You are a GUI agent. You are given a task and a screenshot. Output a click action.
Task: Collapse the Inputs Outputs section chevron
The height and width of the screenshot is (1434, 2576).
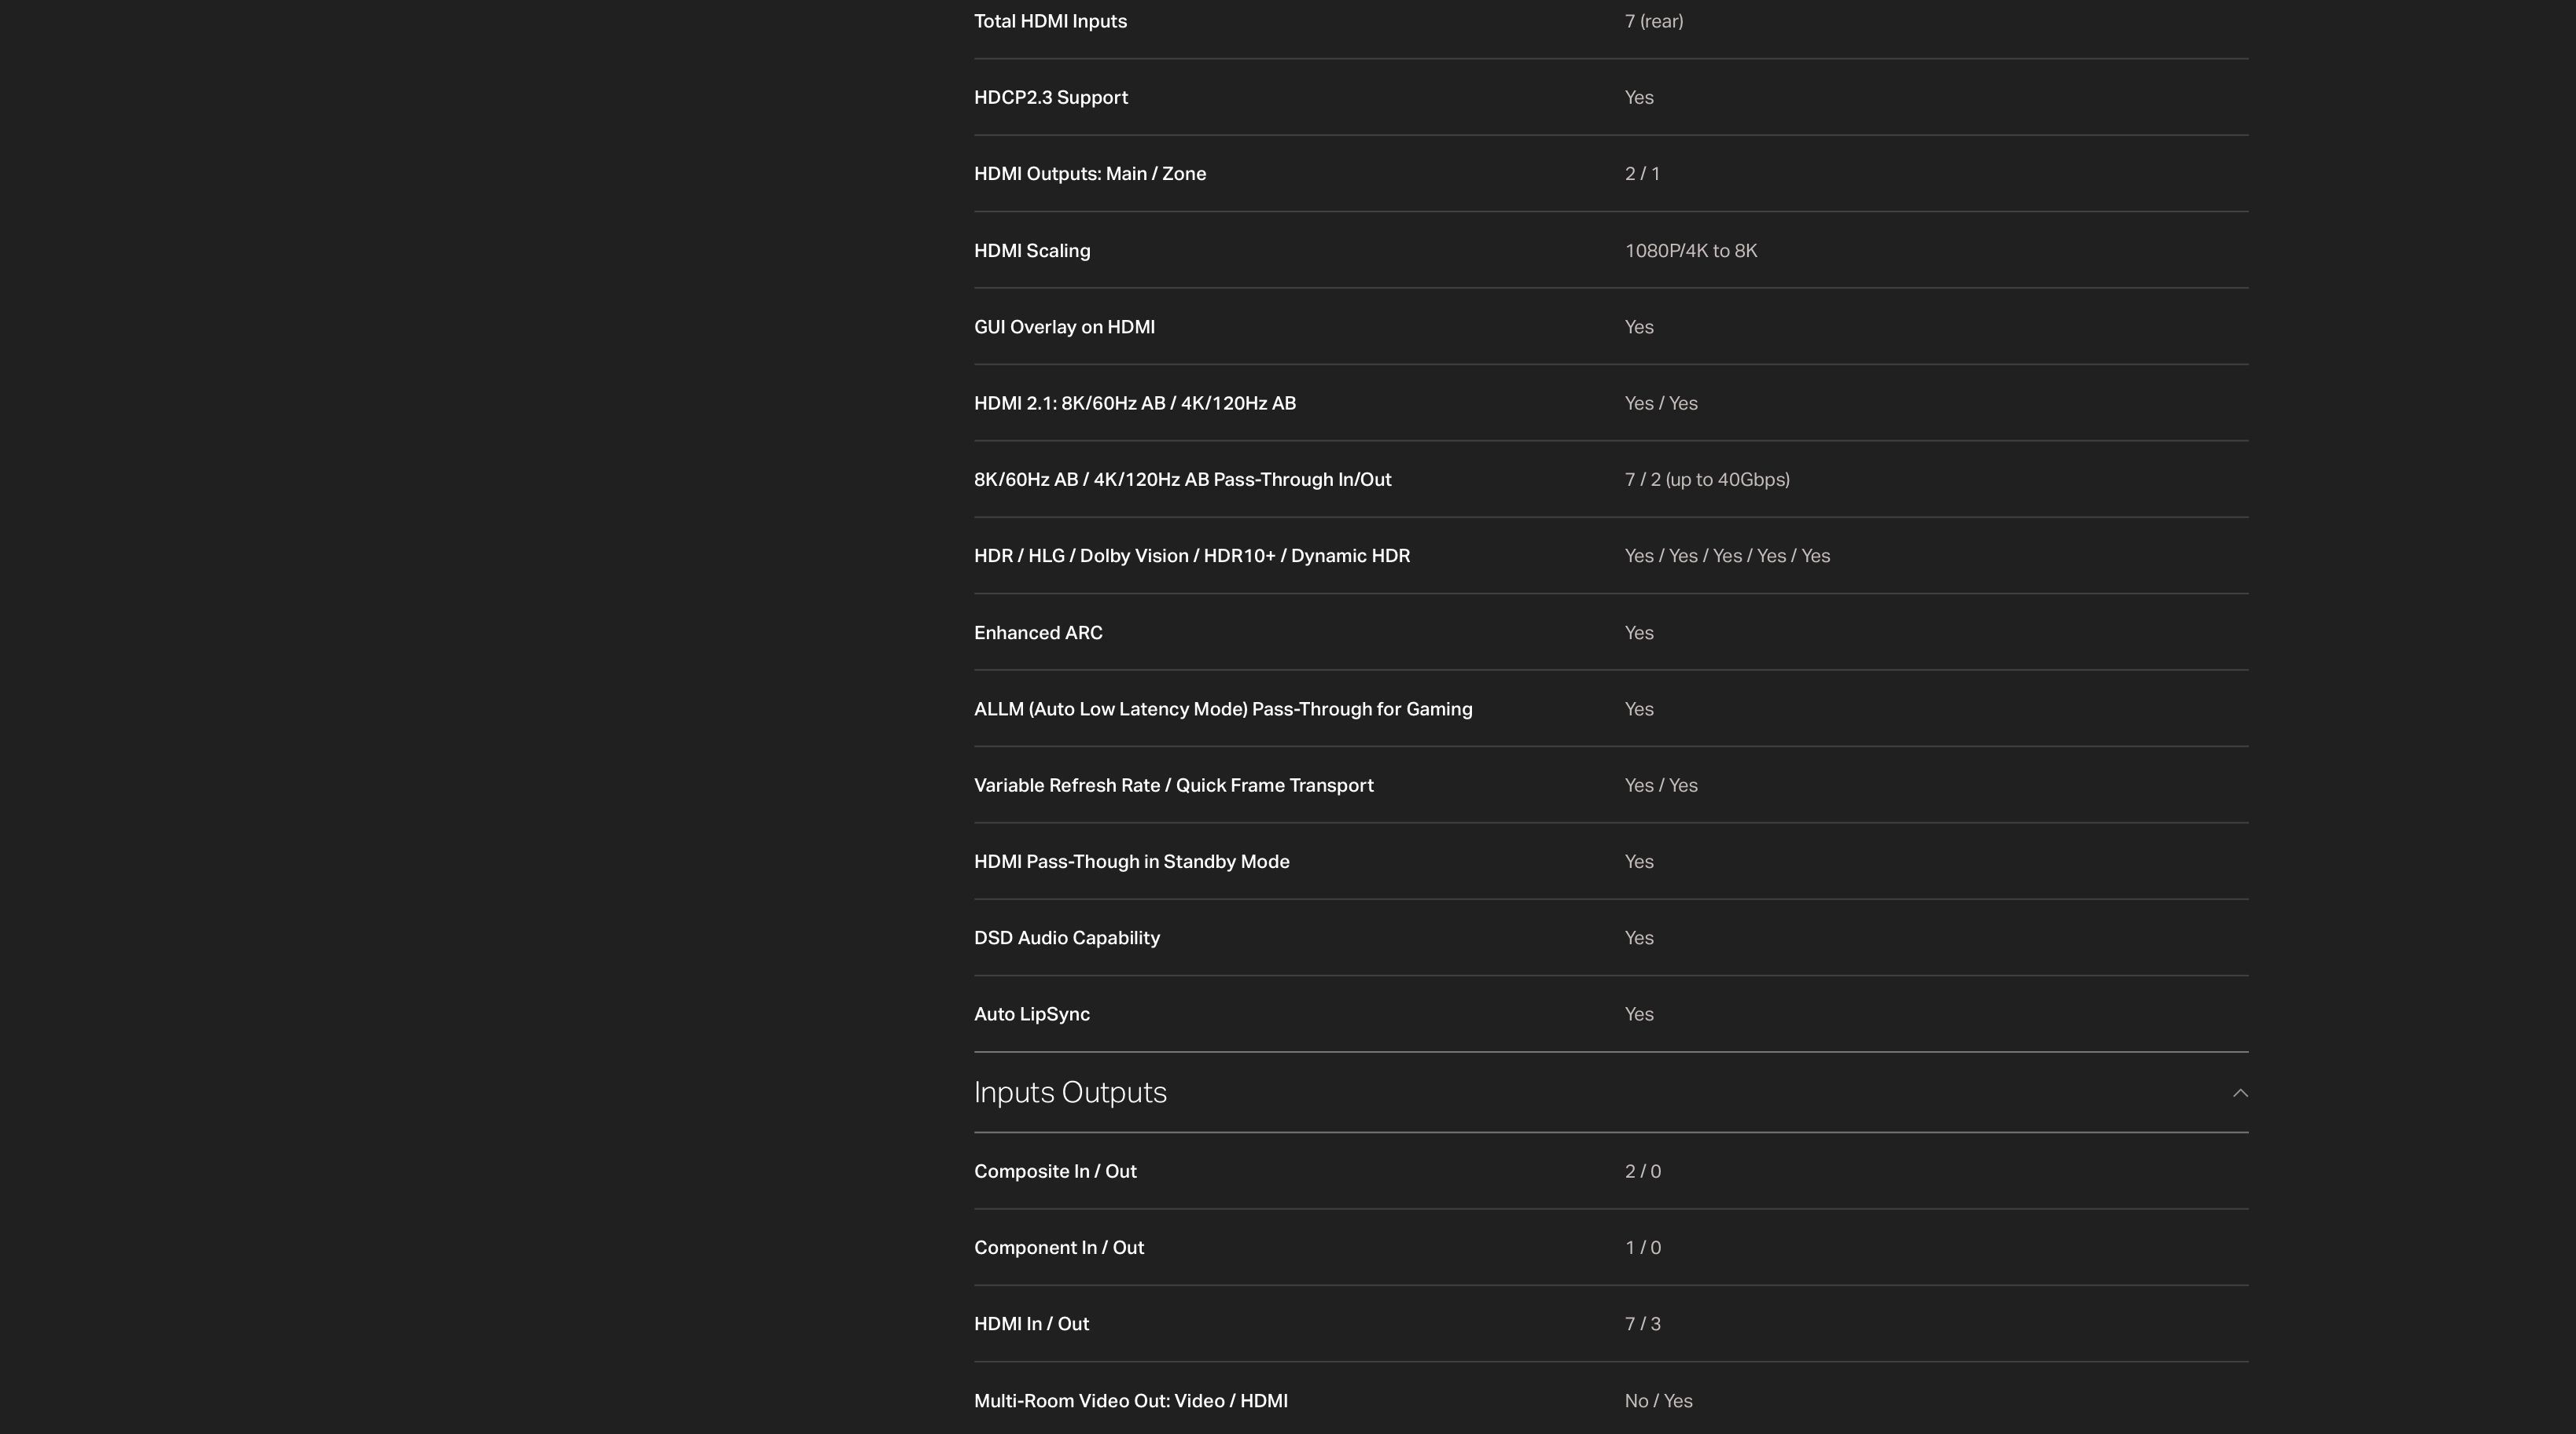[2240, 1093]
